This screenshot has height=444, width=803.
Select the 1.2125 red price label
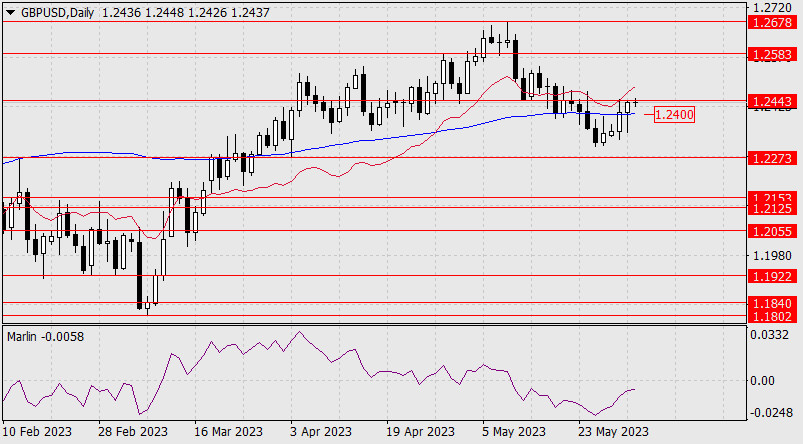(x=773, y=208)
